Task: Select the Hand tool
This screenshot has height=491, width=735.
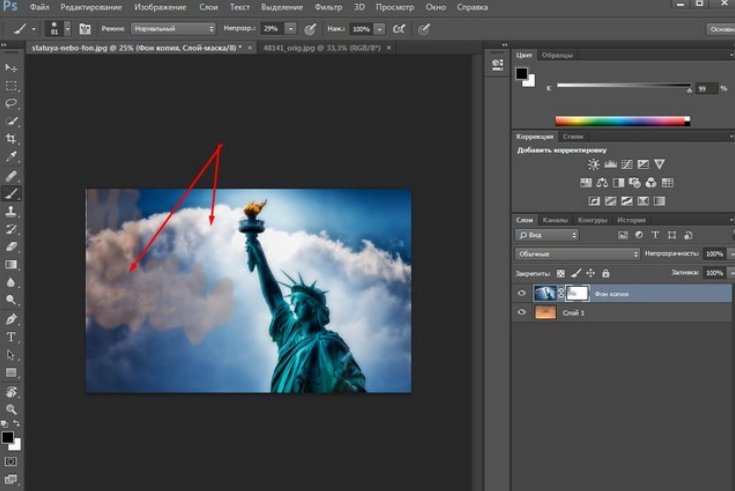Action: (11, 392)
